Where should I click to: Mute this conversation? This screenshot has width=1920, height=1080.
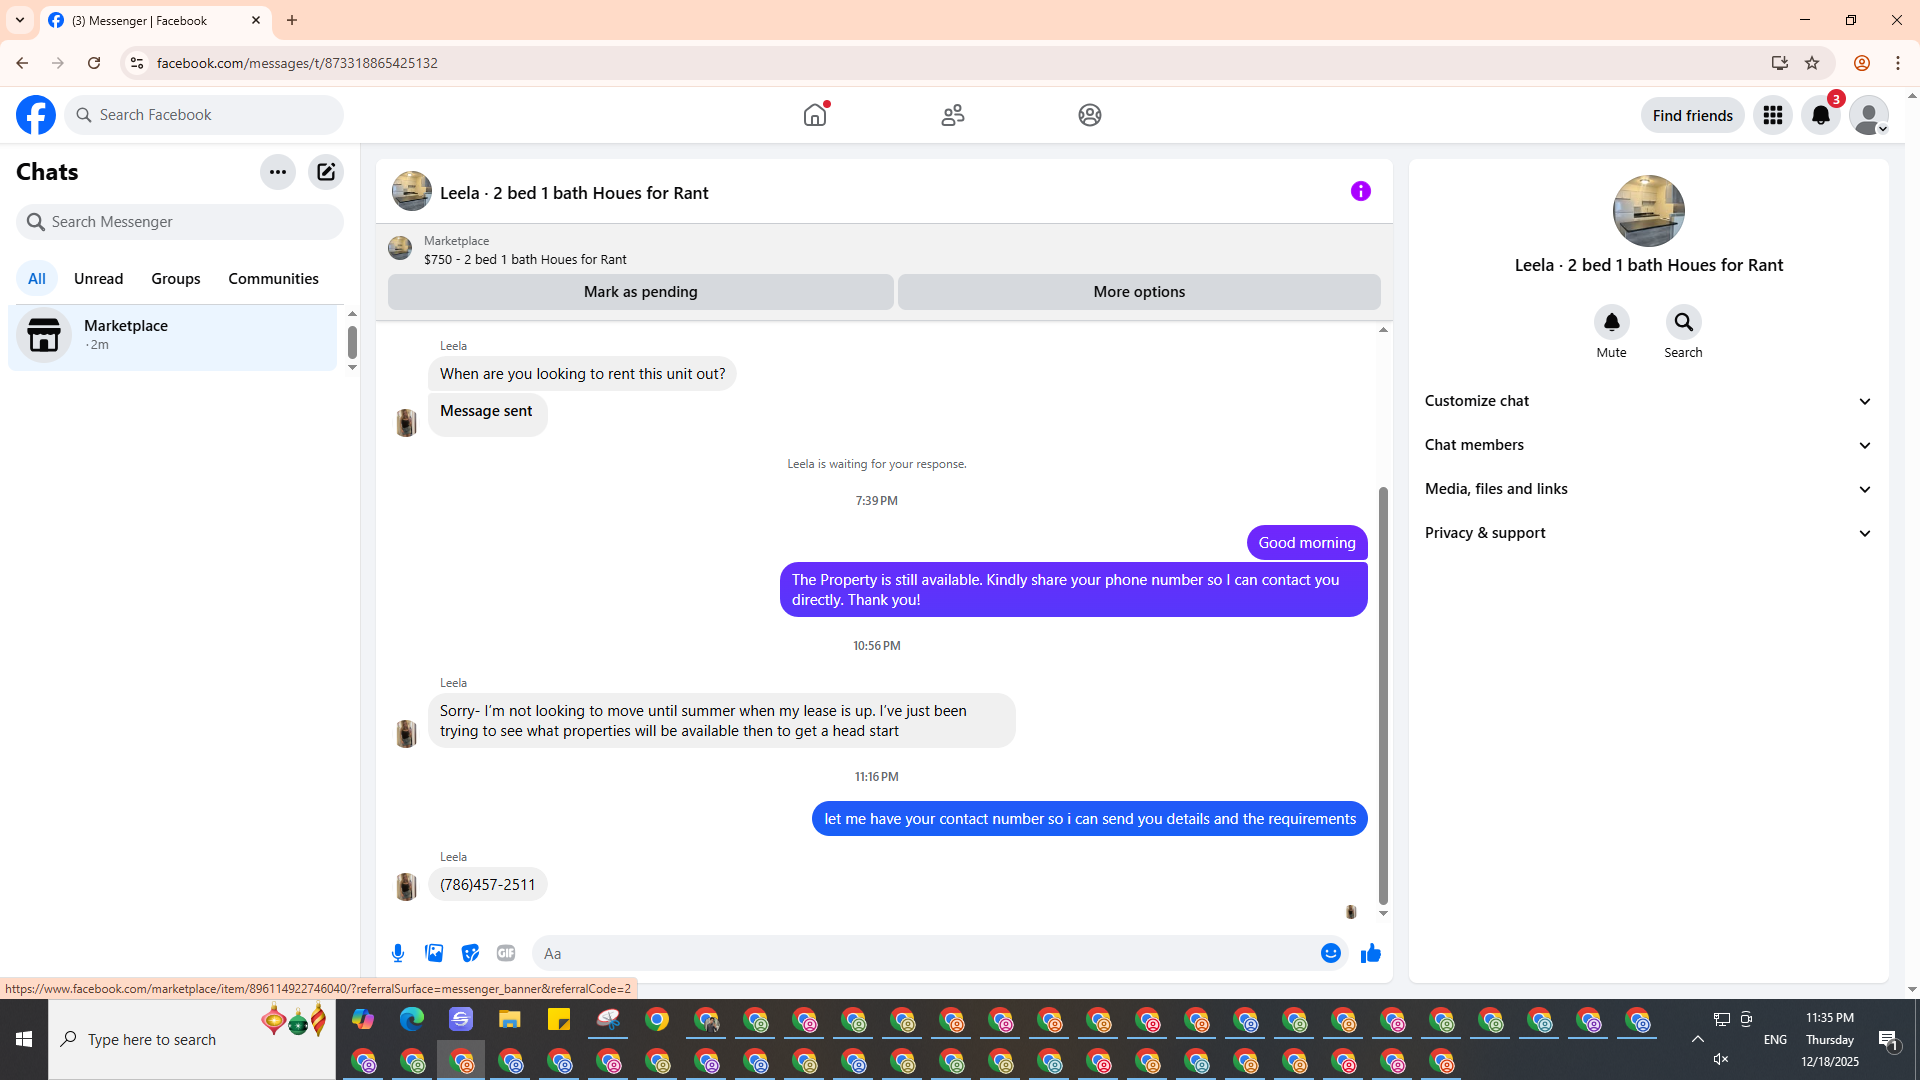point(1611,323)
